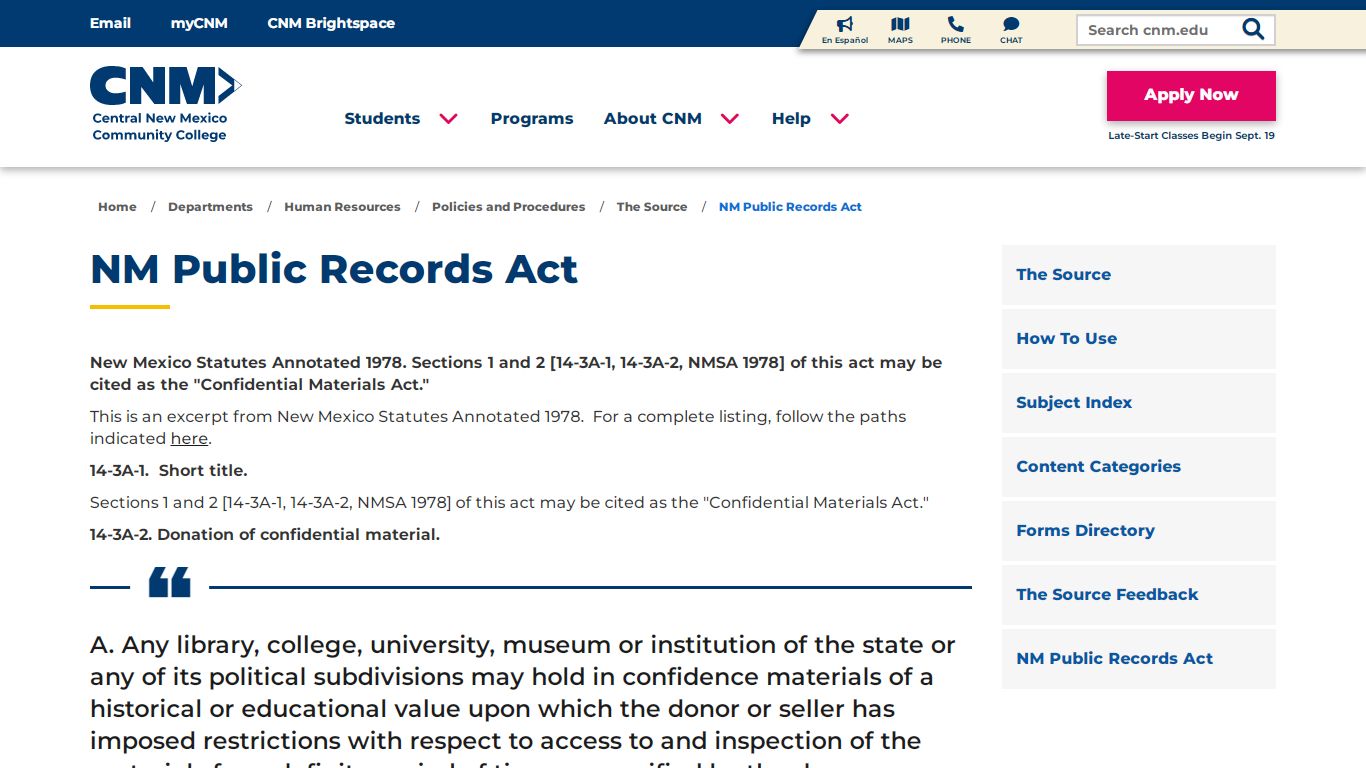Viewport: 1366px width, 768px height.
Task: Open The Source breadcrumb link
Action: point(652,207)
